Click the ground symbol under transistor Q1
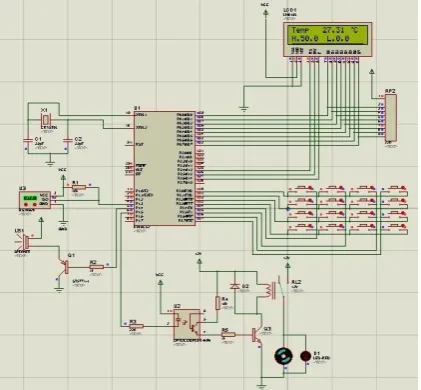Viewport: 421px width, 390px height. tap(59, 289)
